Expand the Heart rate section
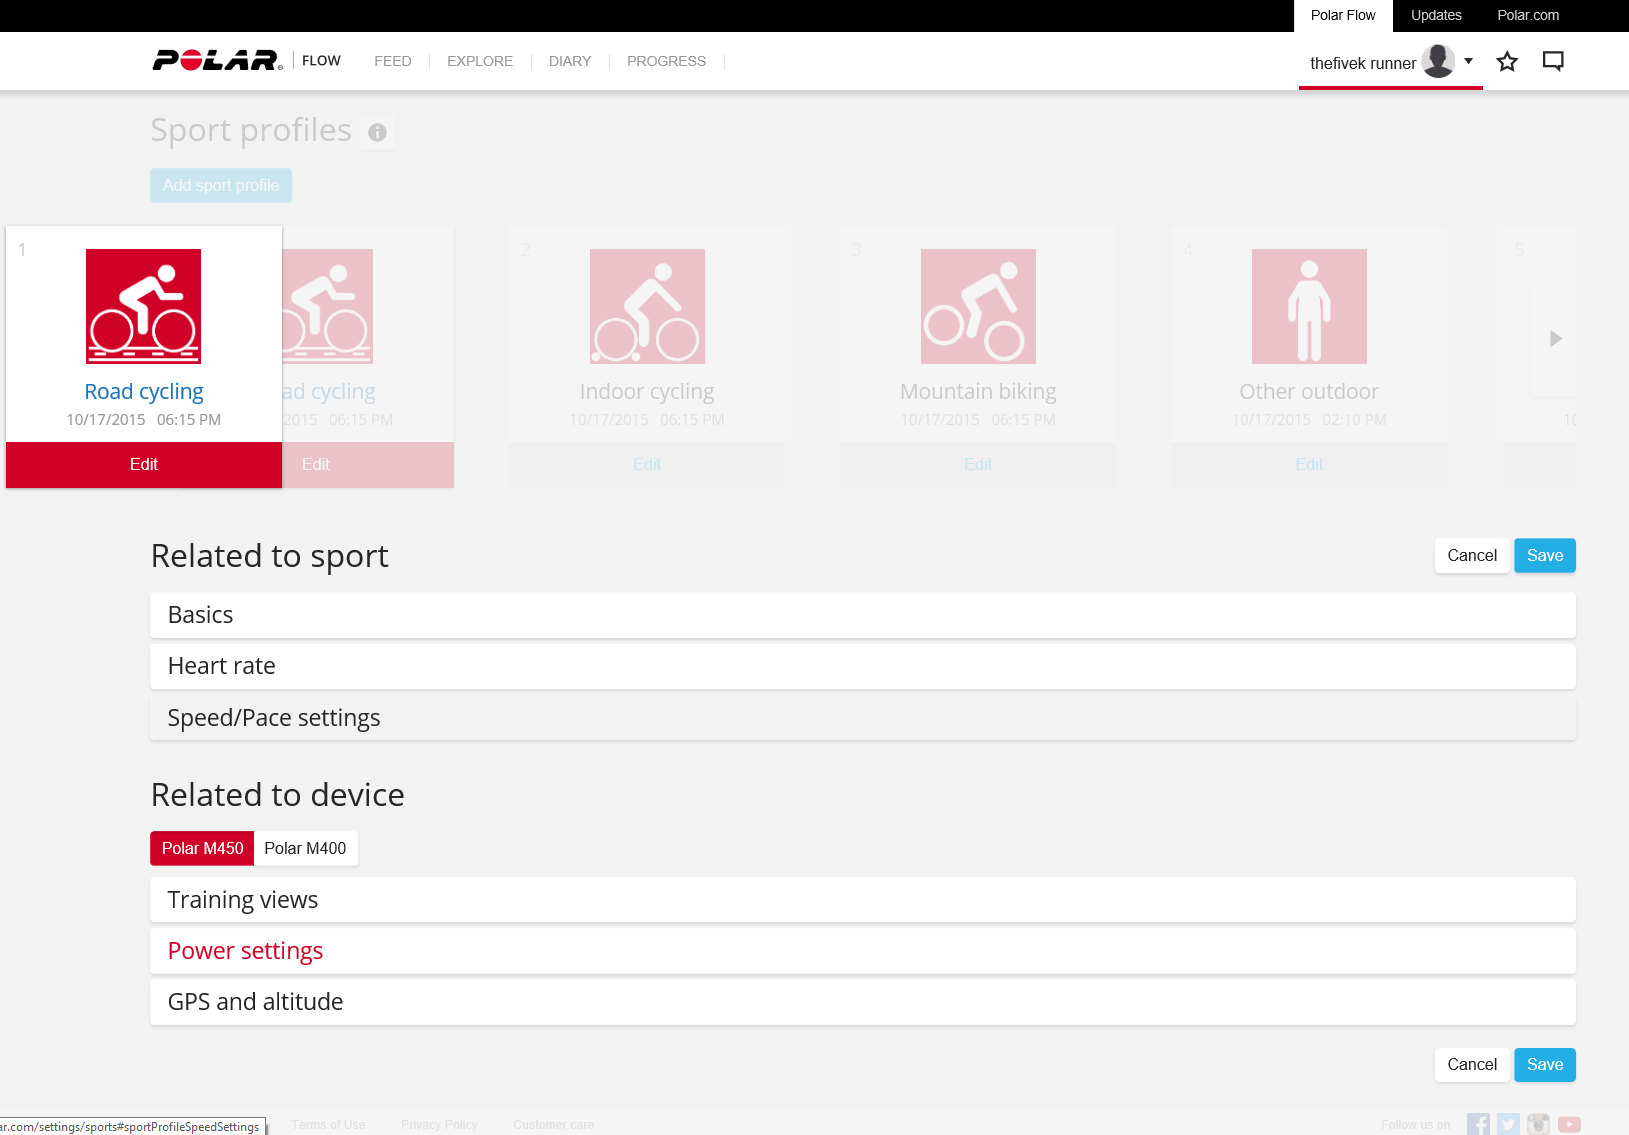Image resolution: width=1629 pixels, height=1135 pixels. pyautogui.click(x=863, y=666)
